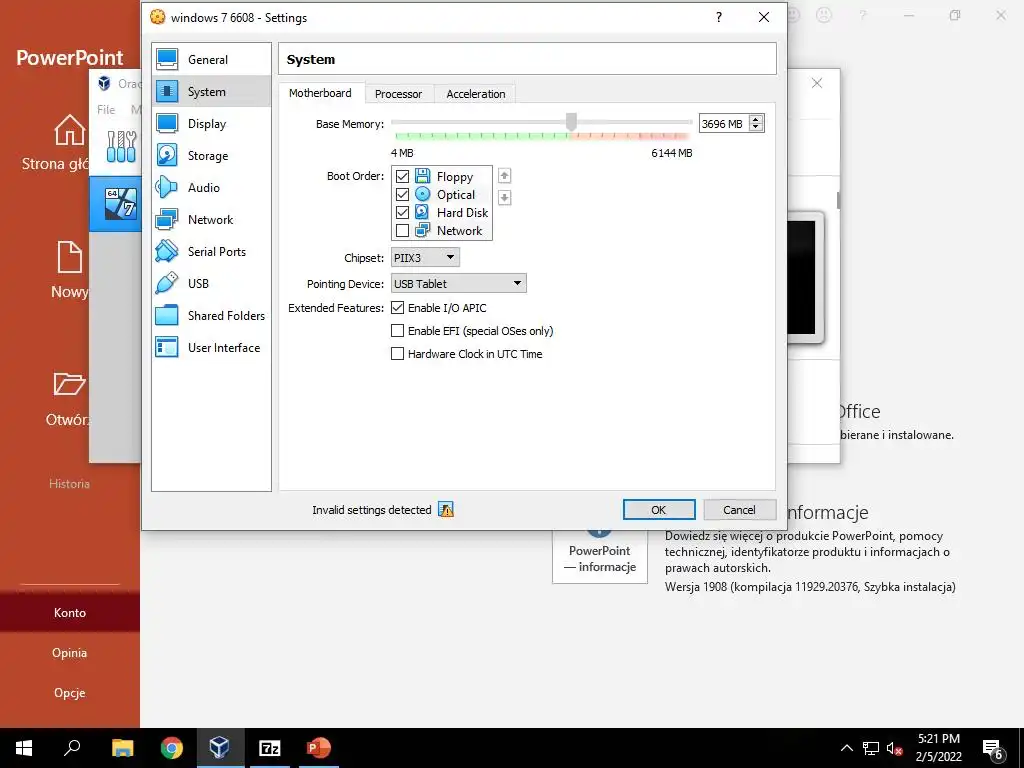Select Opcje in PowerPoint sidebar
Screen dimensions: 1024x768
pyautogui.click(x=70, y=693)
